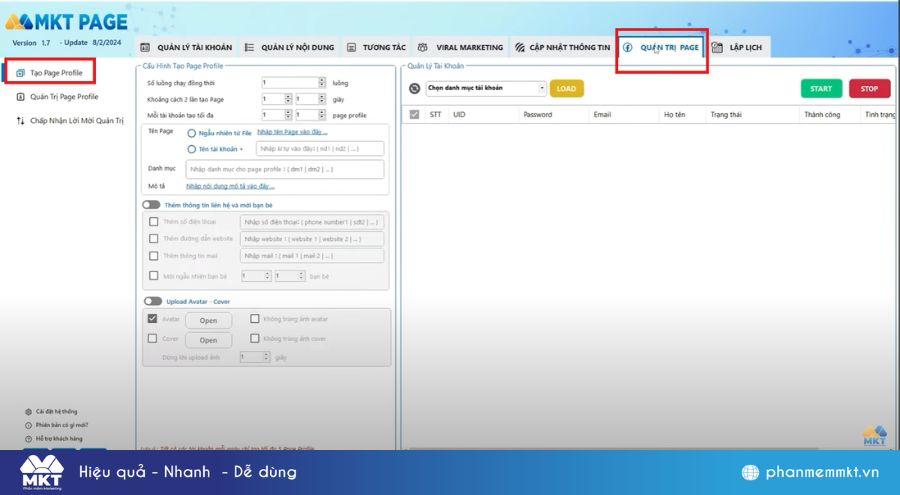Screen dimensions: 900x495
Task: Click the red STOP button
Action: click(x=870, y=89)
